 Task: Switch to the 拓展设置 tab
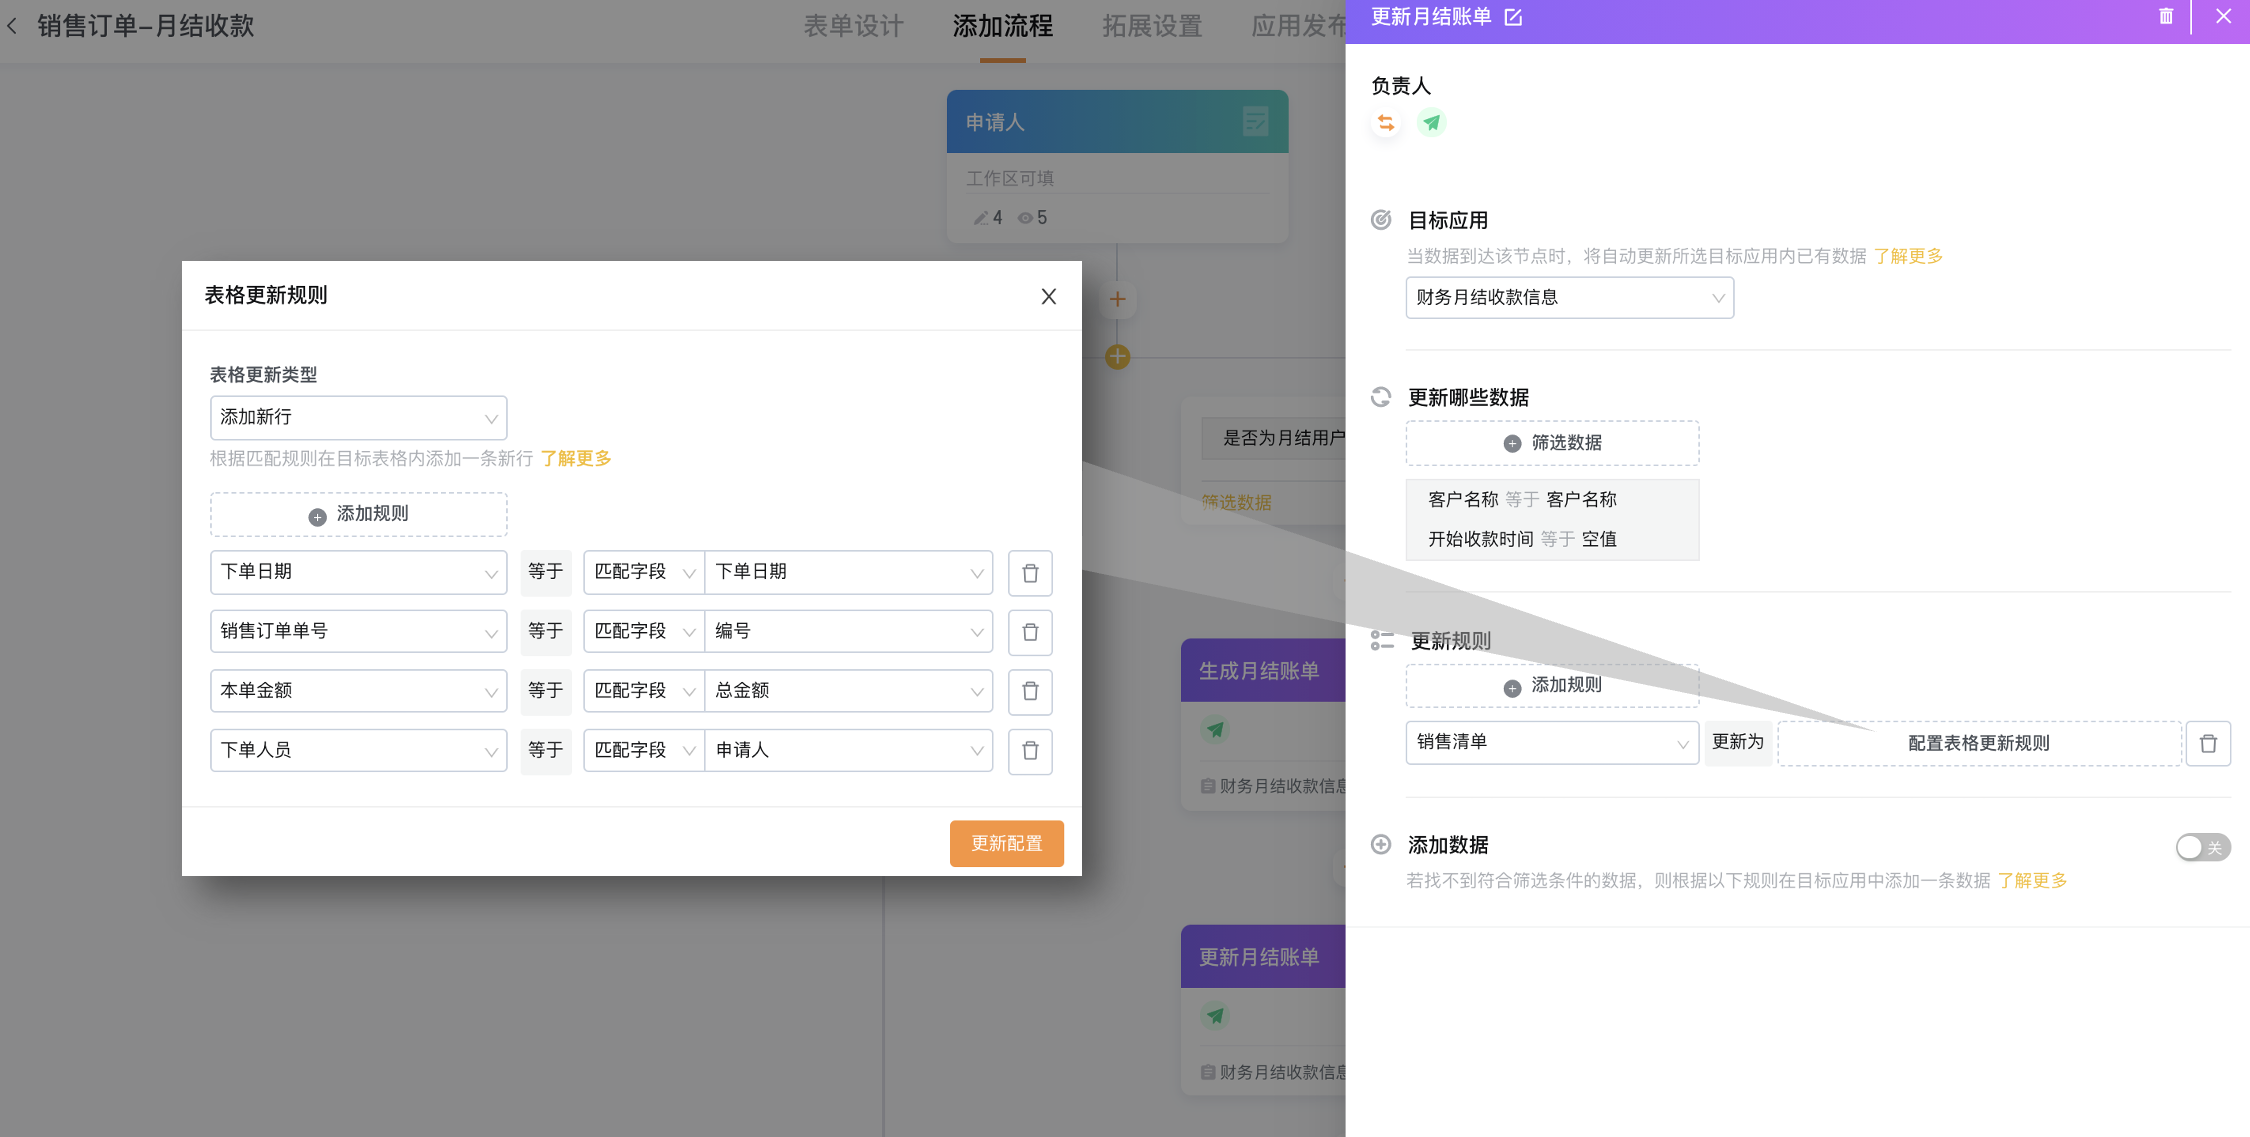tap(1152, 27)
